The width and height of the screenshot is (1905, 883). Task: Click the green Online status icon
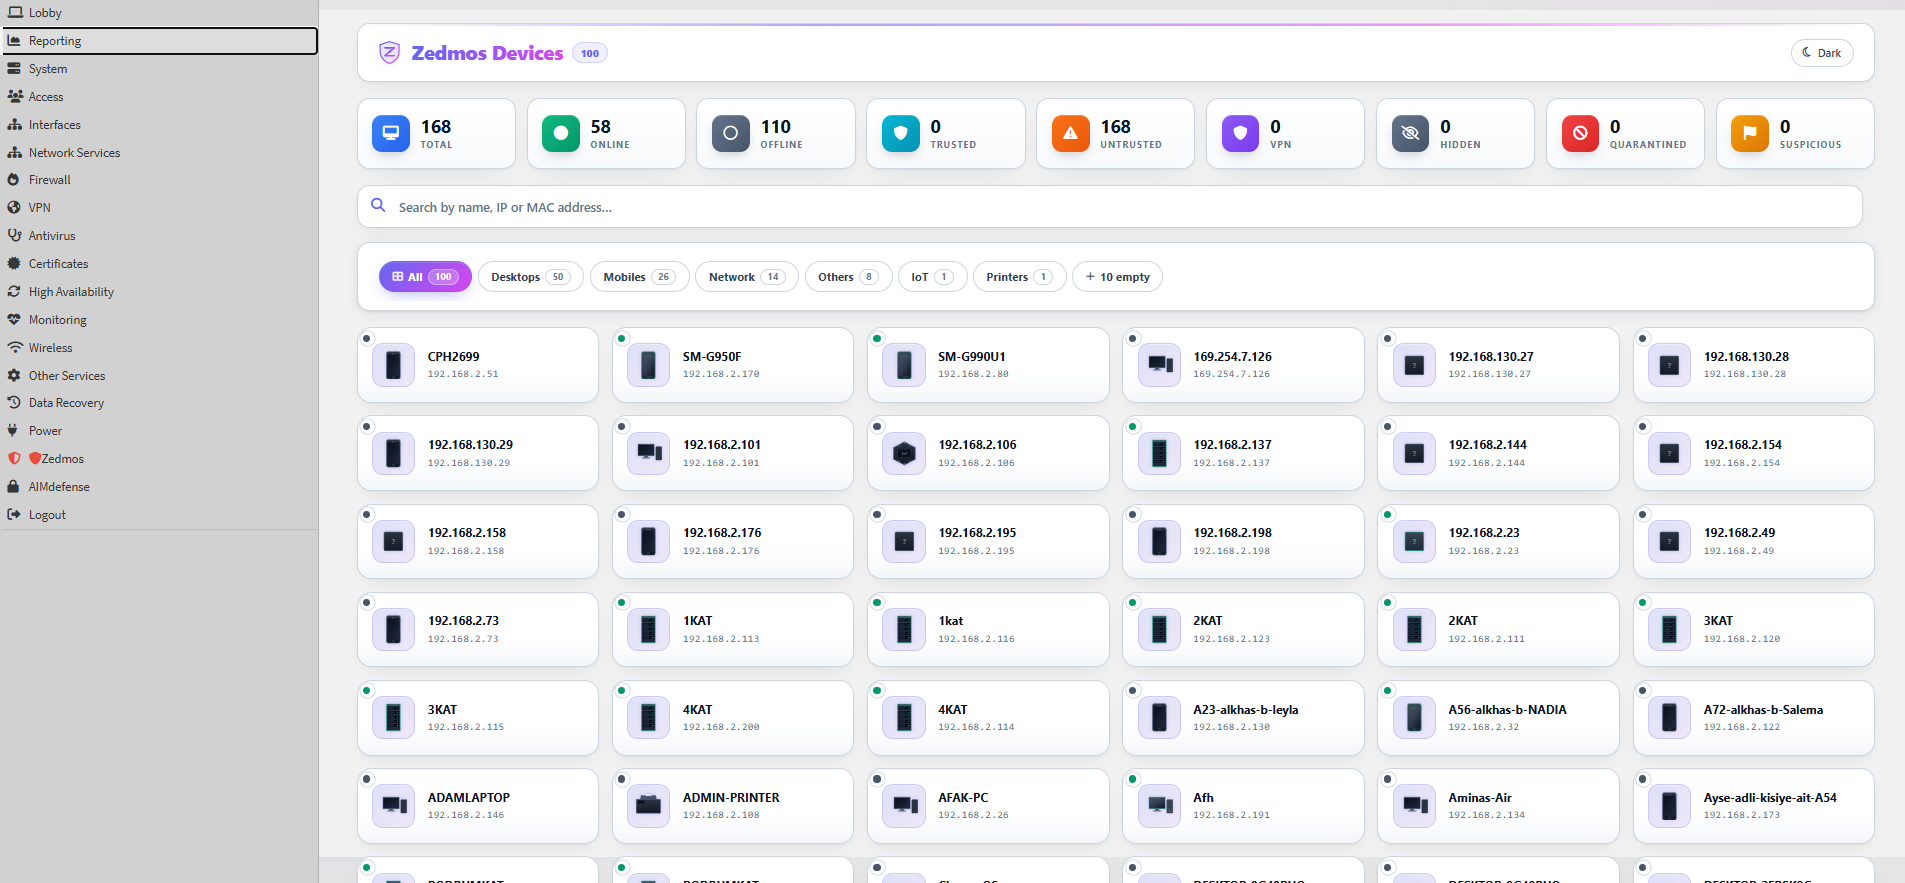coord(561,133)
